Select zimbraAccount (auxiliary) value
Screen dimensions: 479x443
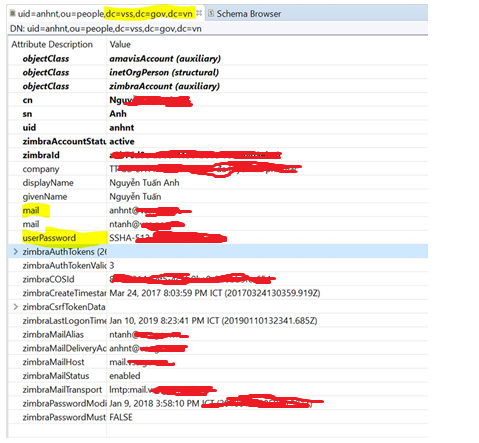click(x=164, y=86)
